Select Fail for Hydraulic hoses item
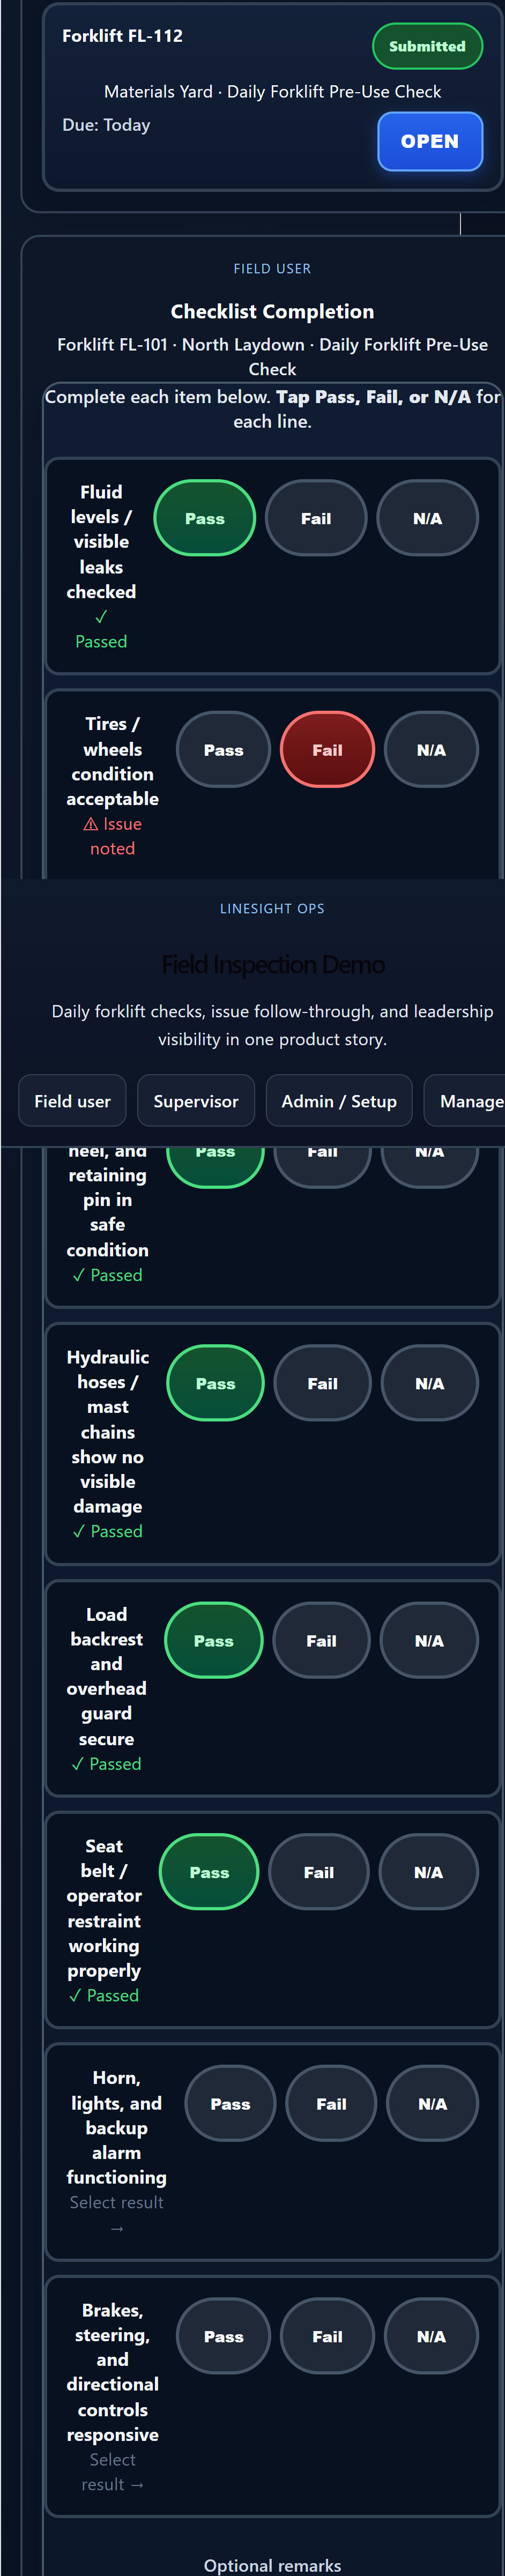This screenshot has width=505, height=2576. pos(322,1383)
